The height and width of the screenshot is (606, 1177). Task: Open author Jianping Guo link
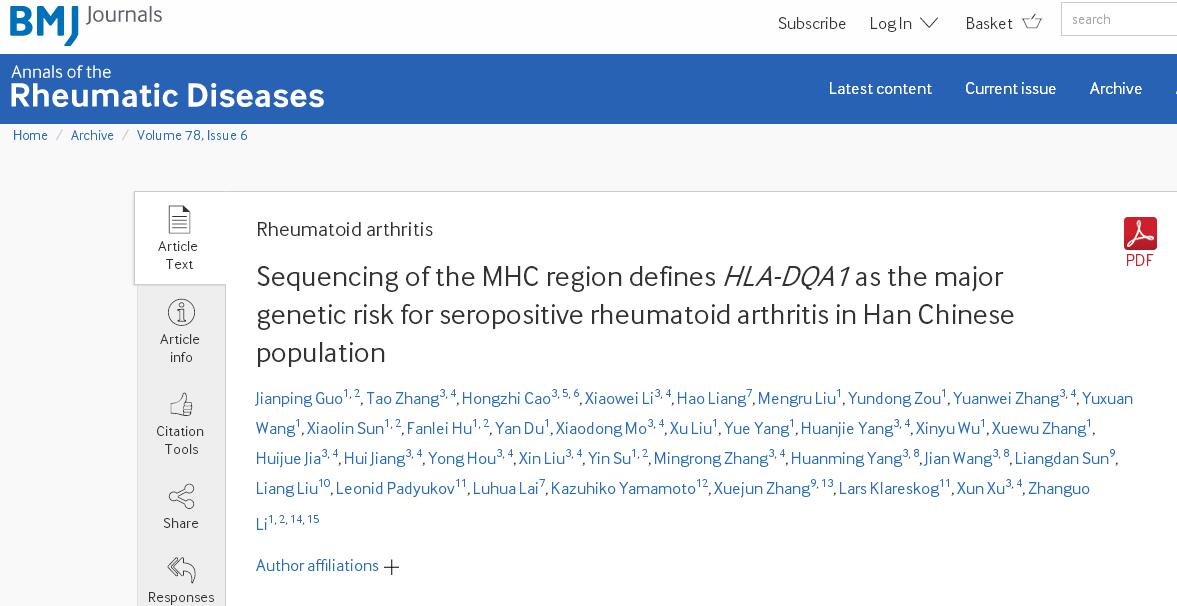[x=299, y=398]
